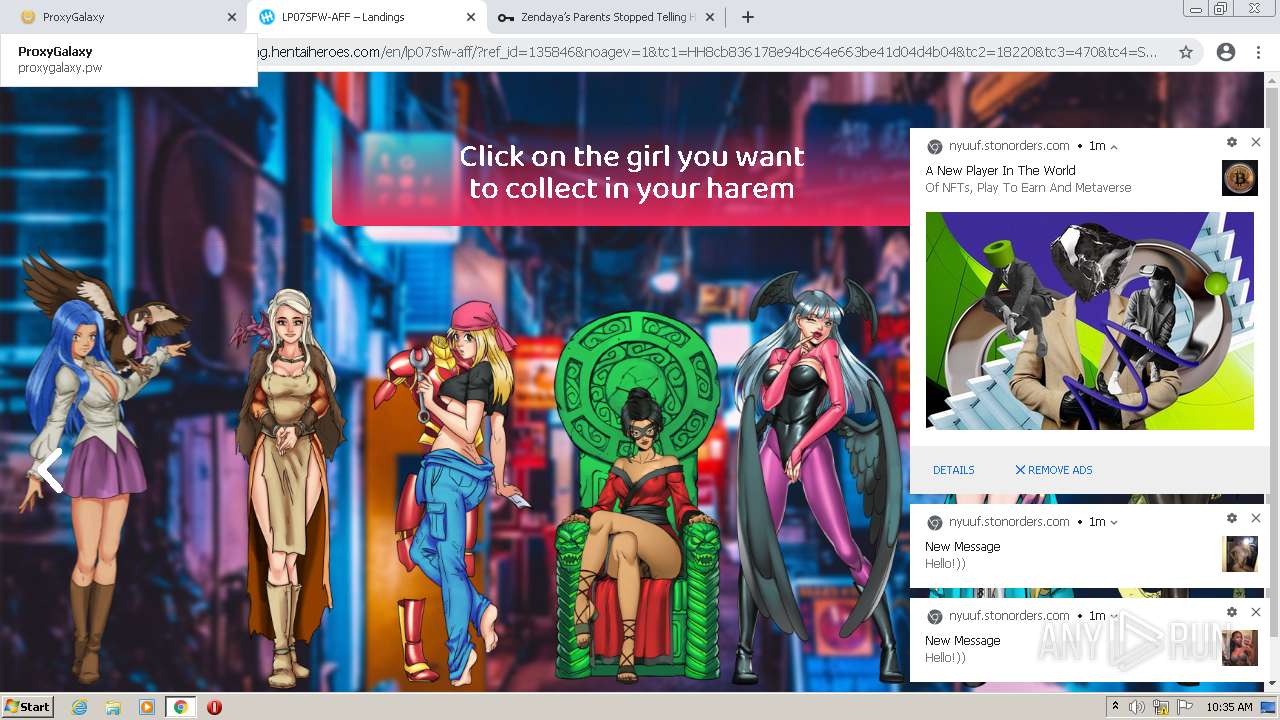
Task: Open the Chrome three-dot menu
Action: [1258, 52]
